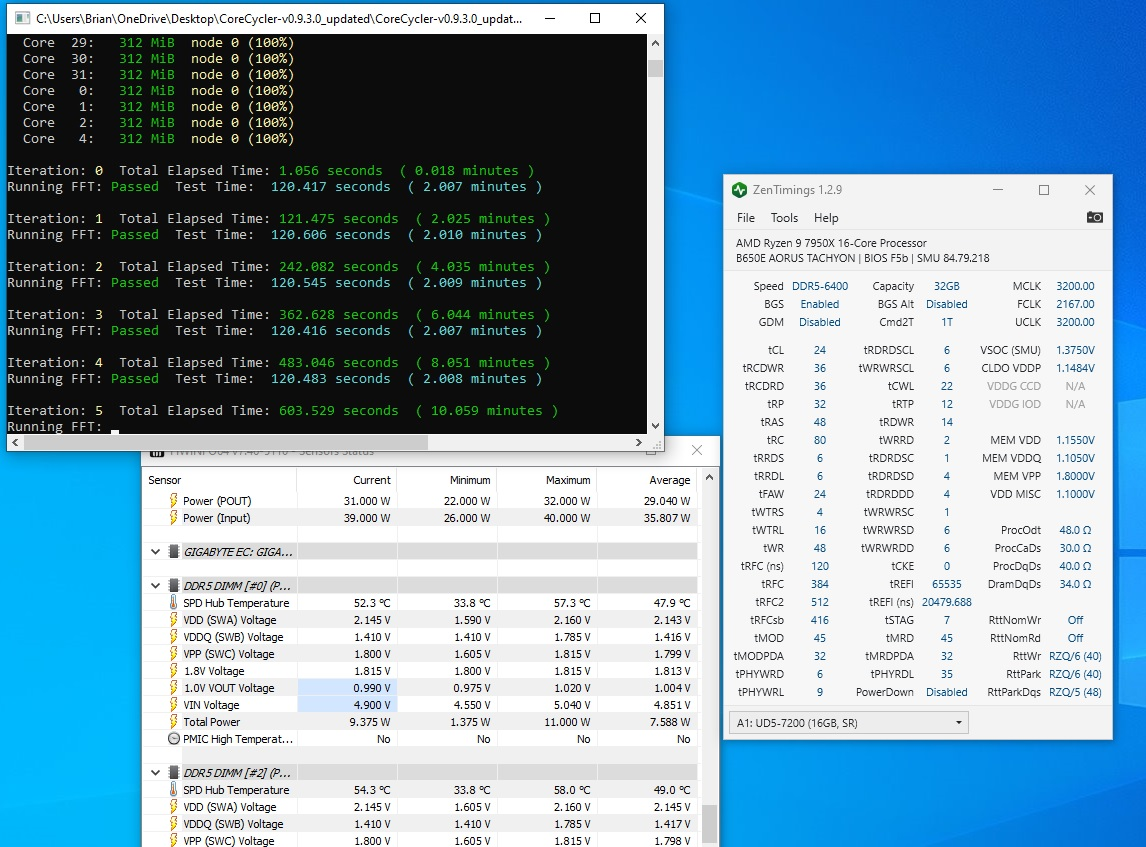
Task: Maximize the CoreCycler console window
Action: pos(595,18)
